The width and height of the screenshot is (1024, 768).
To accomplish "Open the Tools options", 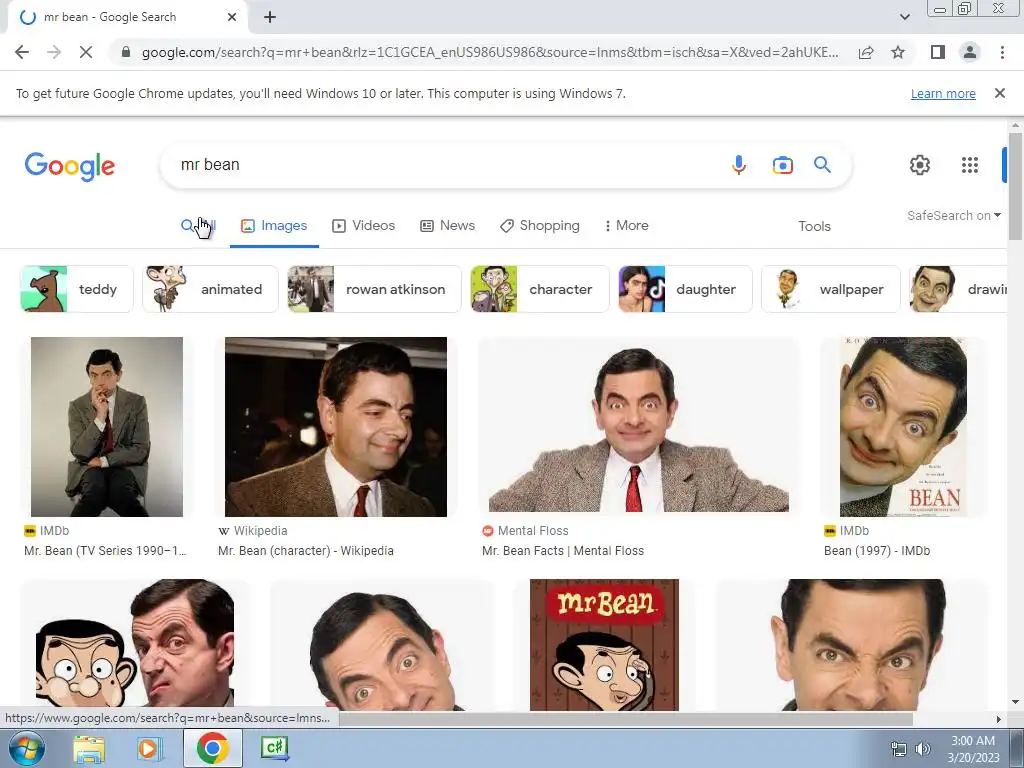I will coord(814,226).
